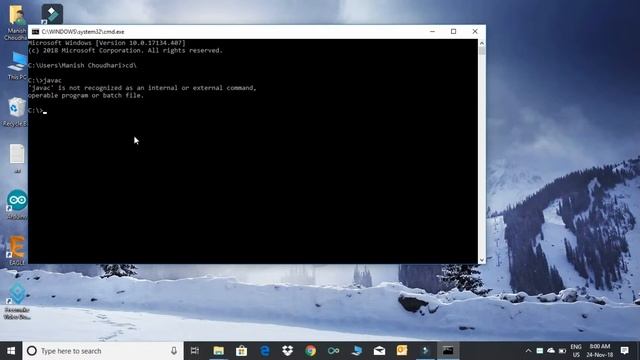640x360 pixels.
Task: Open File Explorer from the taskbar
Action: click(218, 351)
